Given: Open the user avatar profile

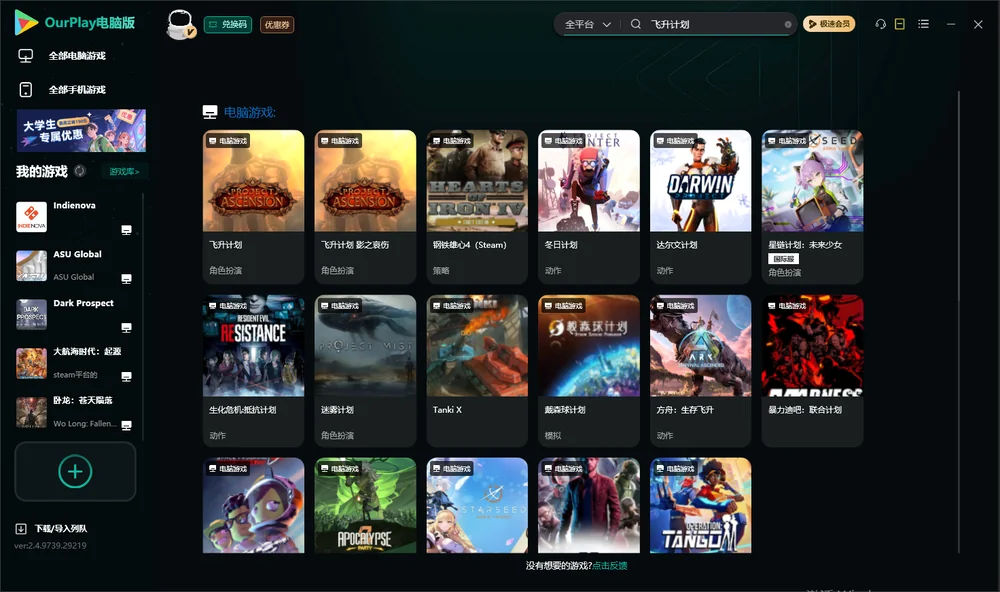Looking at the screenshot, I should 180,24.
